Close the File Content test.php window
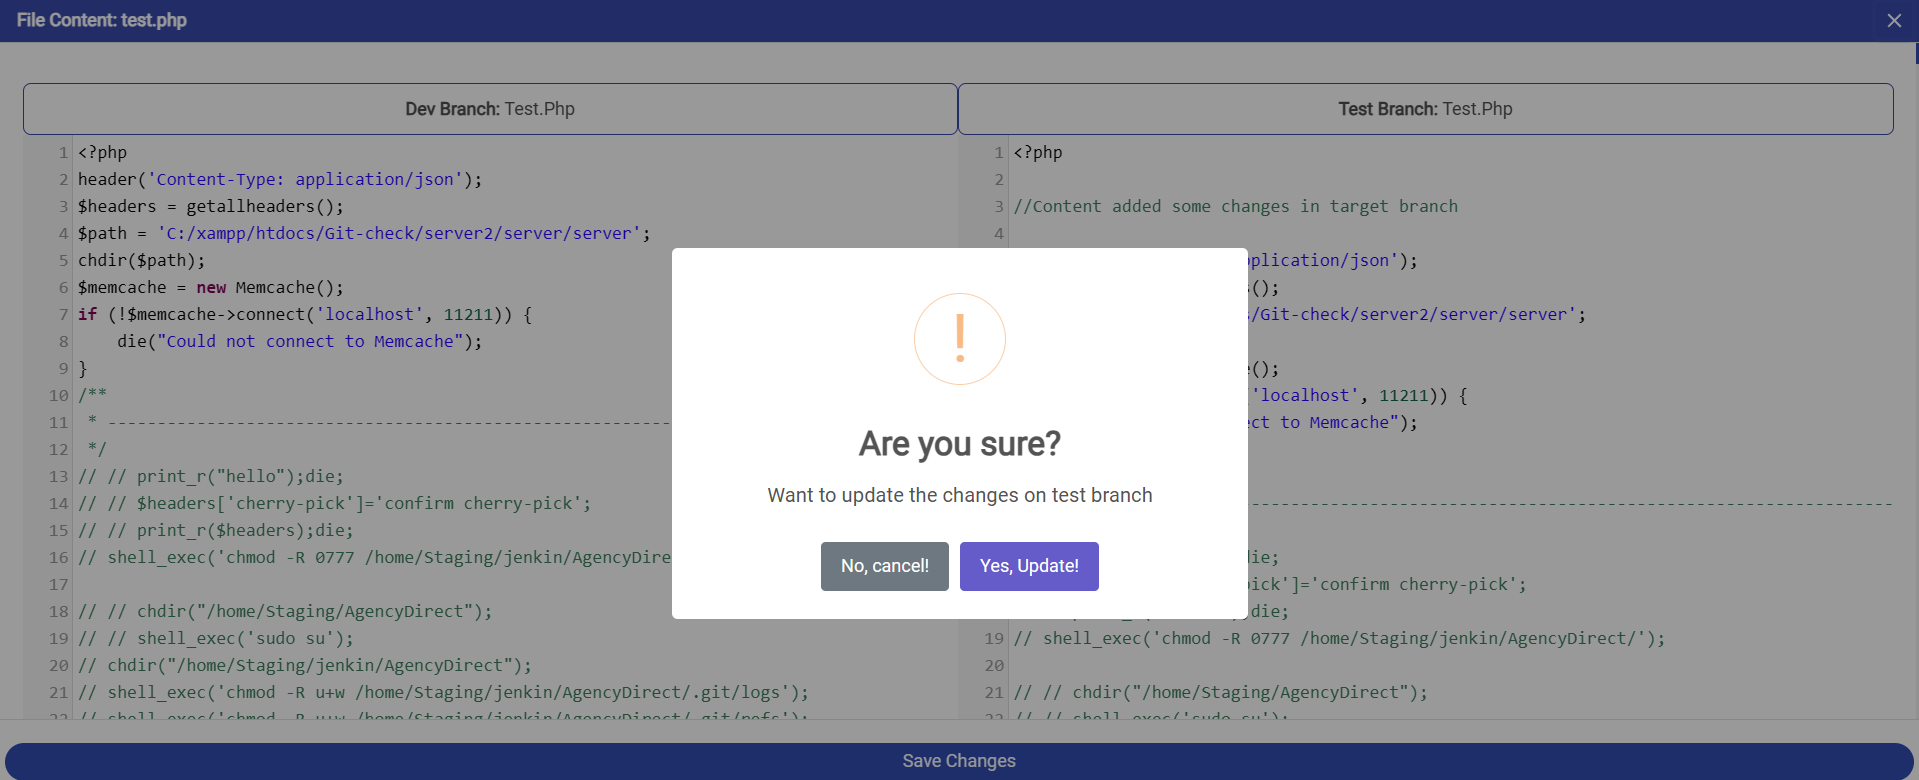 [1893, 21]
